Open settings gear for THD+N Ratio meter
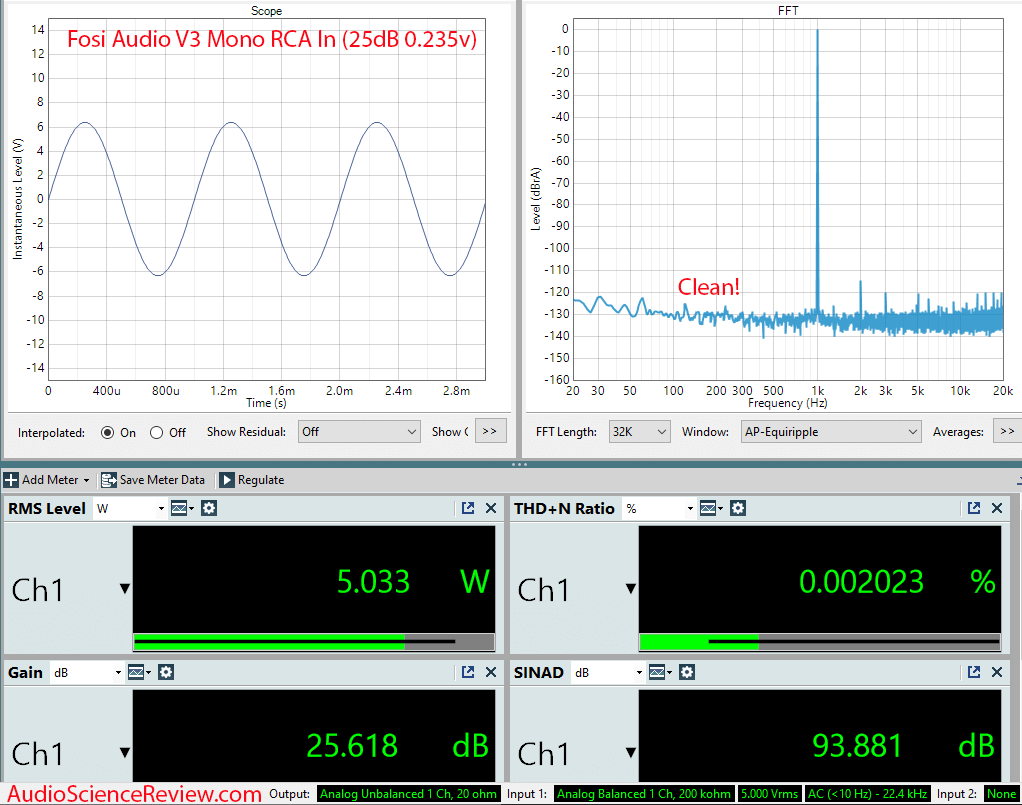Viewport: 1022px width, 805px height. click(738, 508)
